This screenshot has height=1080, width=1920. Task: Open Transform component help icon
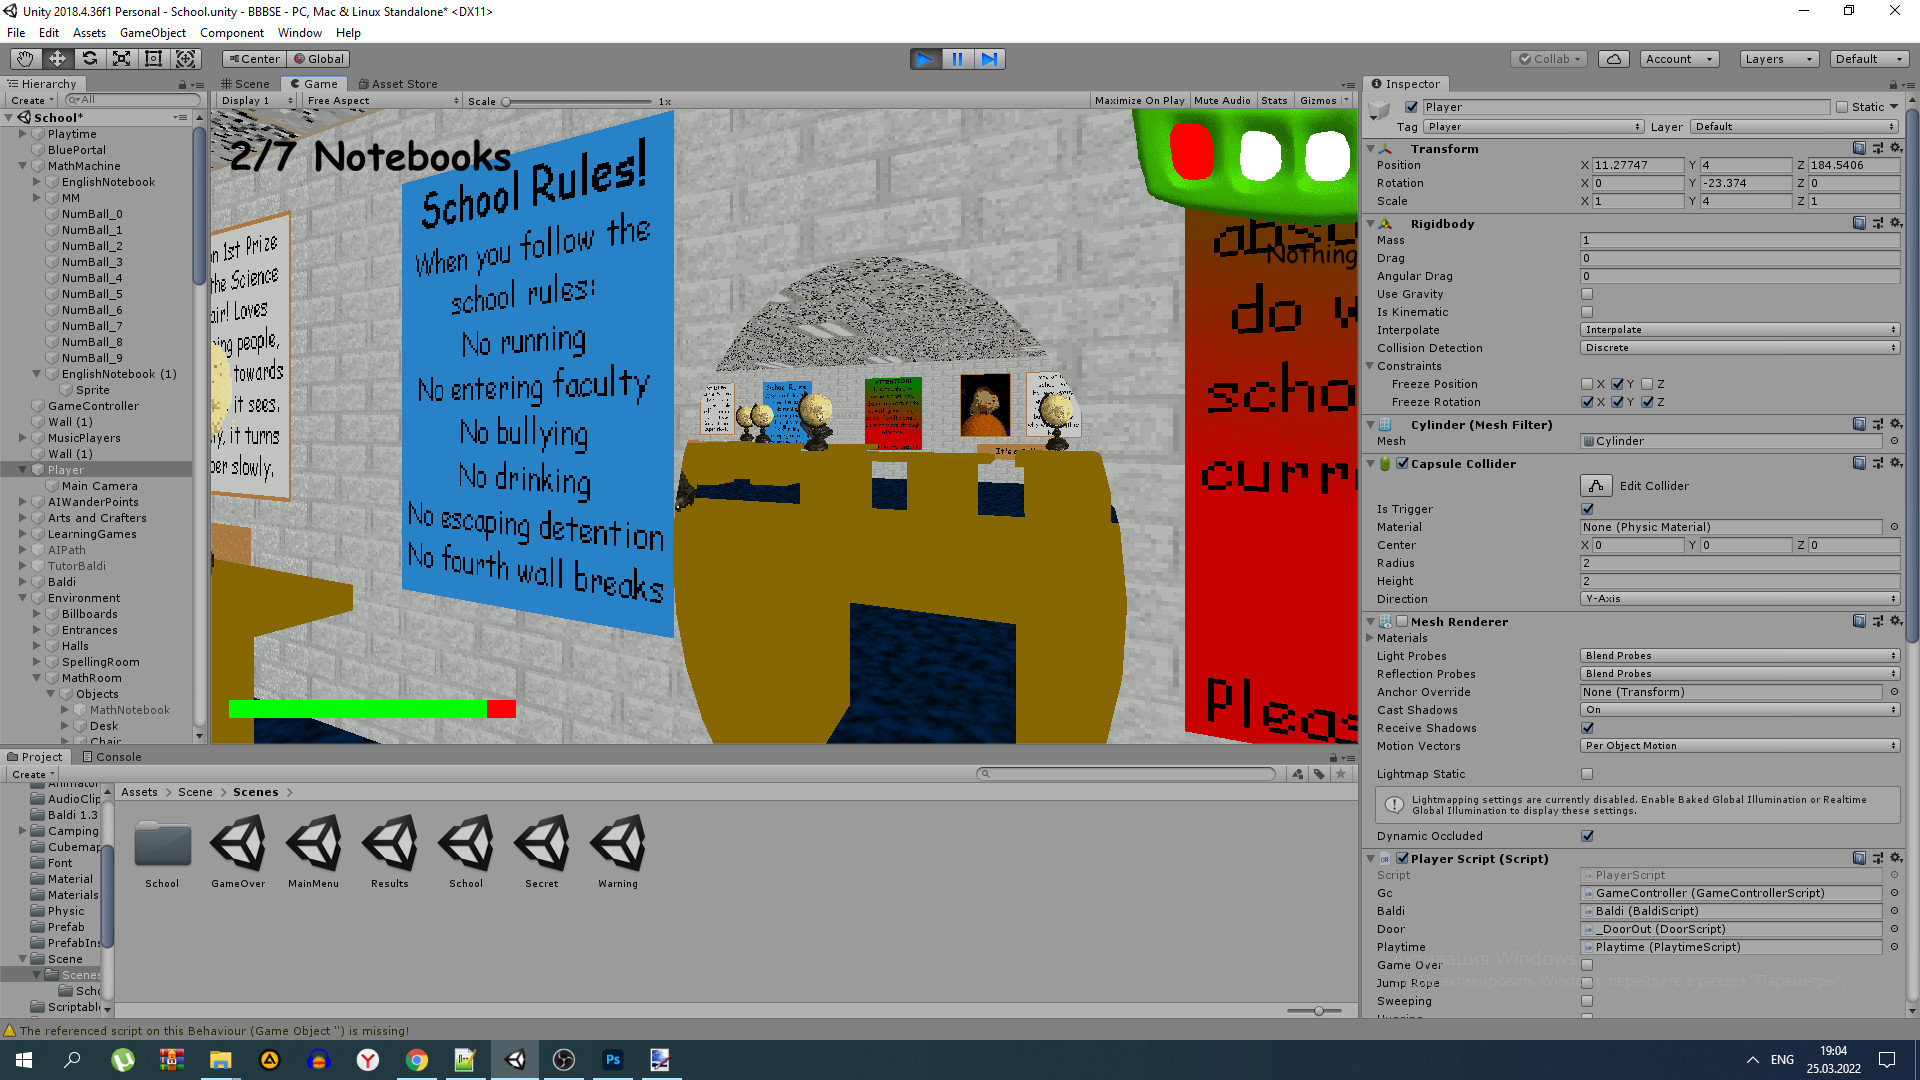pos(1859,148)
